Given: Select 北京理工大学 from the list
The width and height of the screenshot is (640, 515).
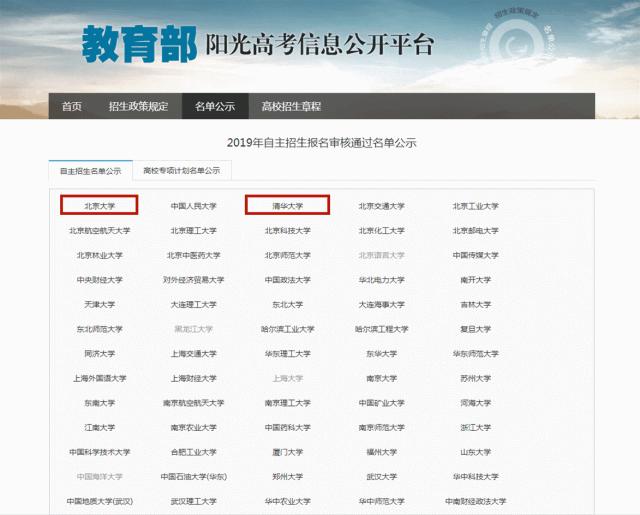Looking at the screenshot, I should tap(193, 231).
